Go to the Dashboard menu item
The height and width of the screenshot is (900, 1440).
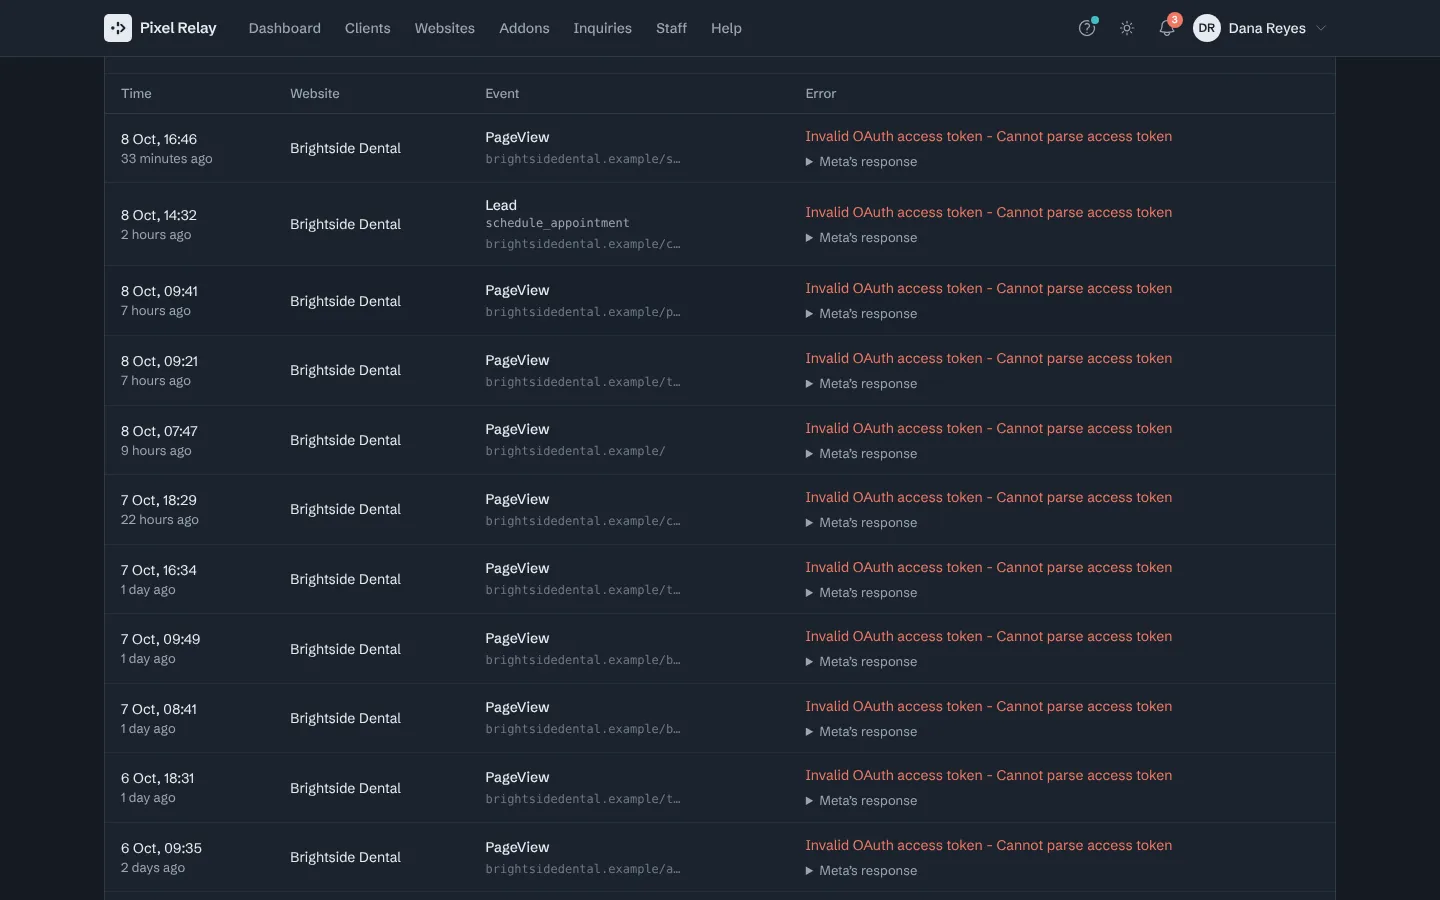[x=285, y=28]
